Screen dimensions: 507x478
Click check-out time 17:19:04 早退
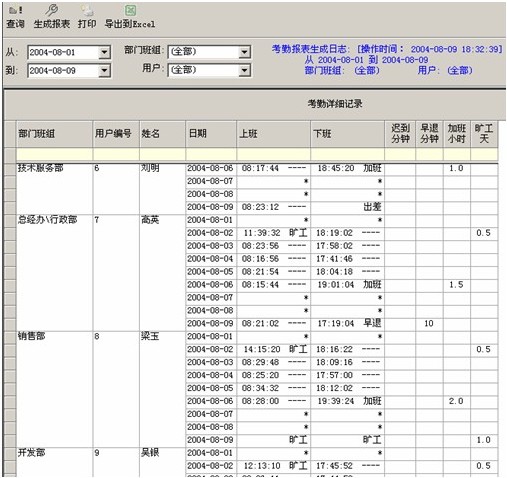pos(347,323)
